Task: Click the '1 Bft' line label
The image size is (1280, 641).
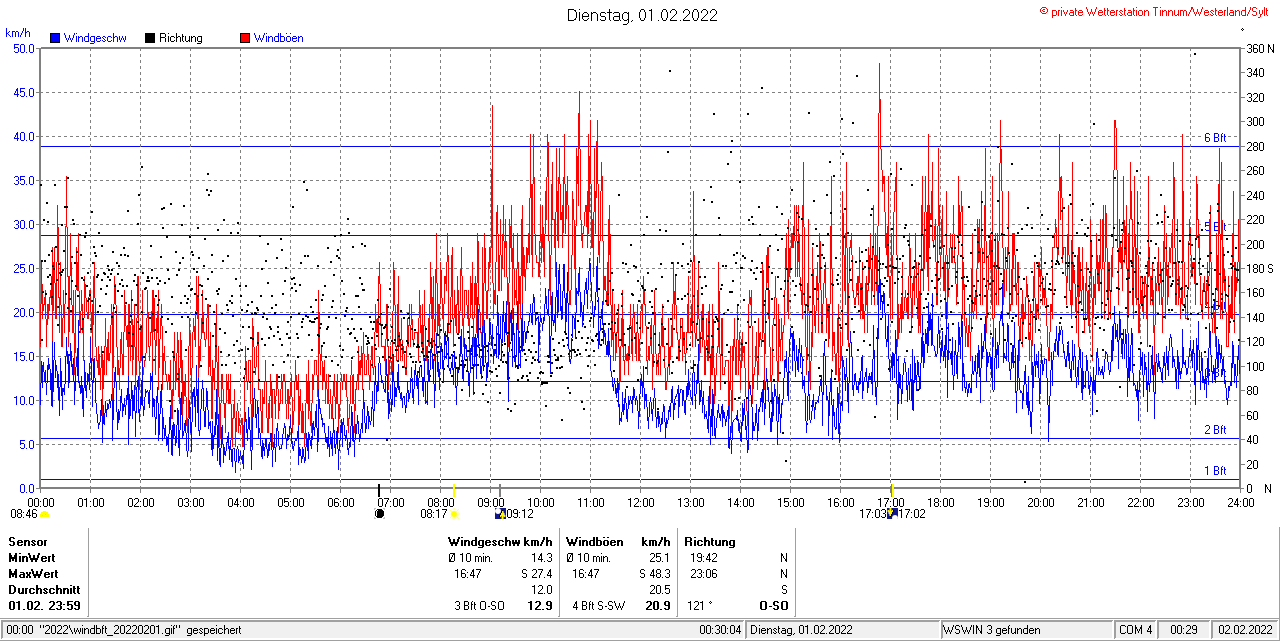Action: point(1214,470)
